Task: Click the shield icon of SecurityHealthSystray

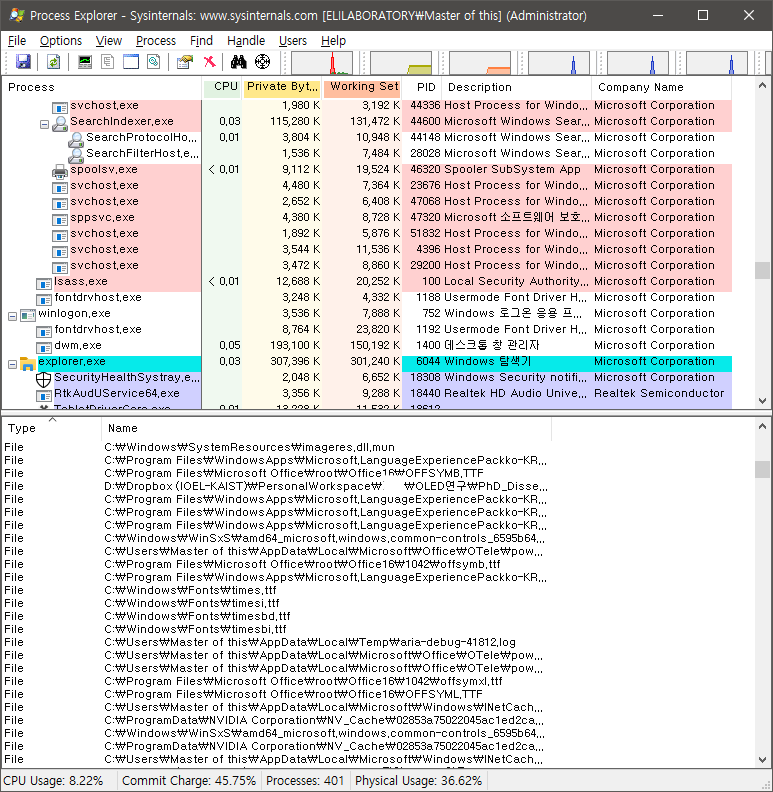Action: pyautogui.click(x=43, y=379)
